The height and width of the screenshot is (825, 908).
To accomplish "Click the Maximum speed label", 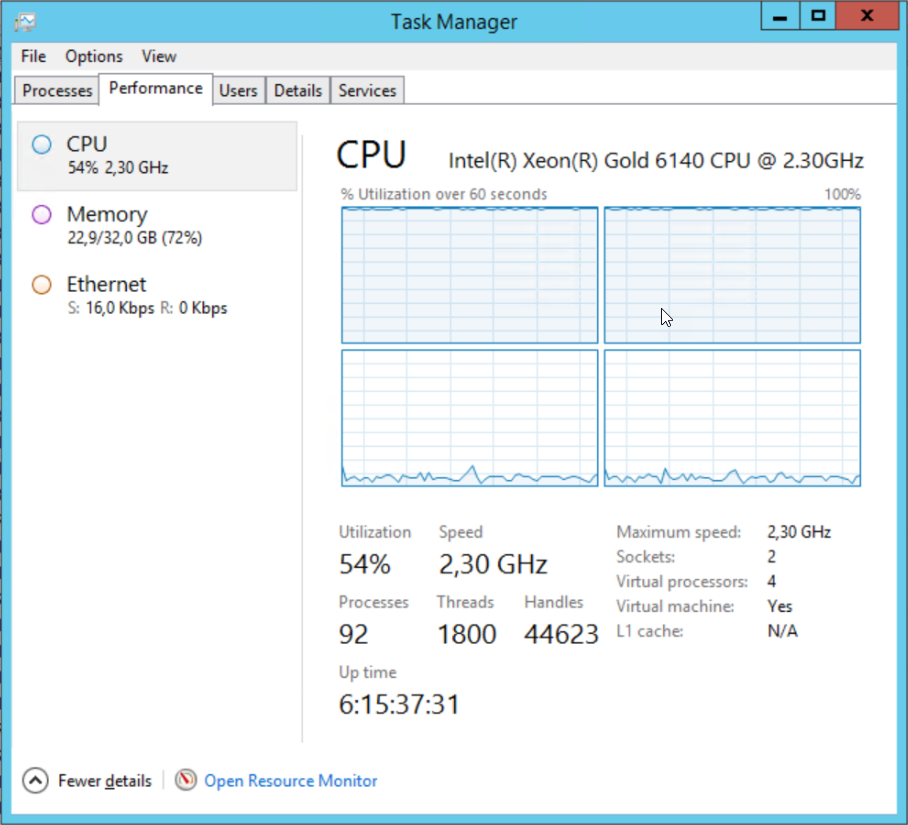I will coord(679,532).
